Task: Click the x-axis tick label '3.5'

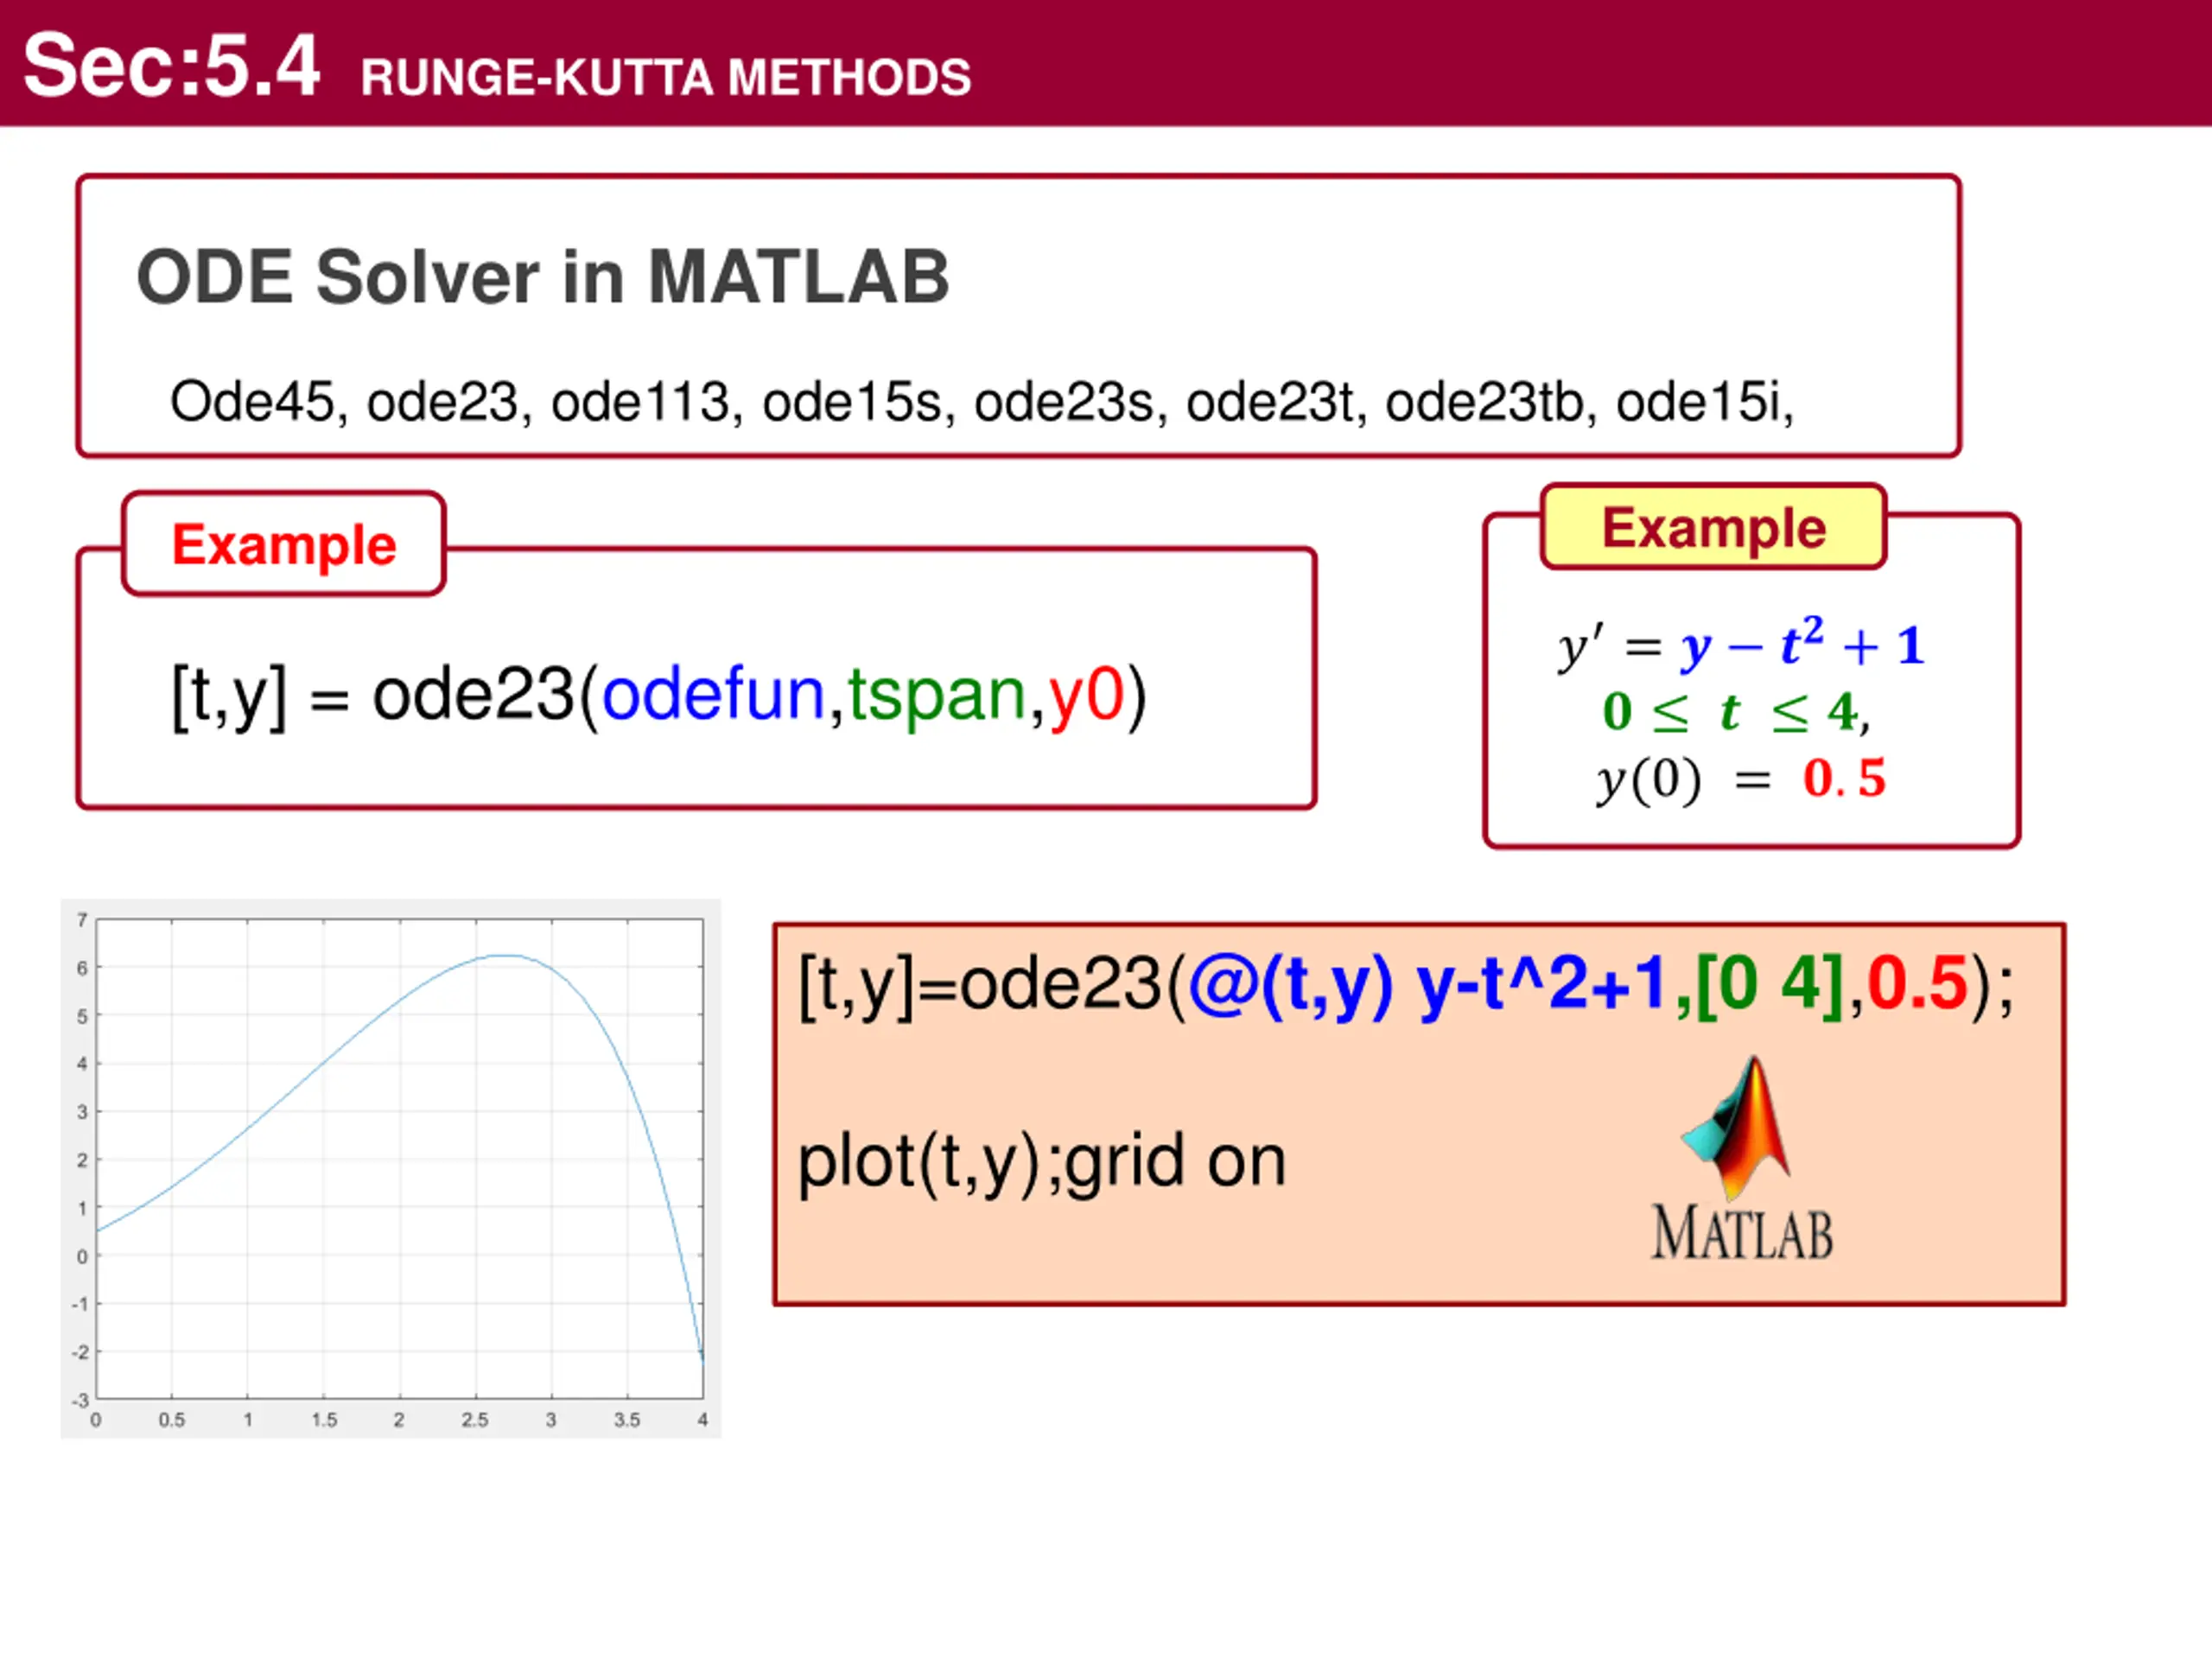Action: [x=627, y=1420]
